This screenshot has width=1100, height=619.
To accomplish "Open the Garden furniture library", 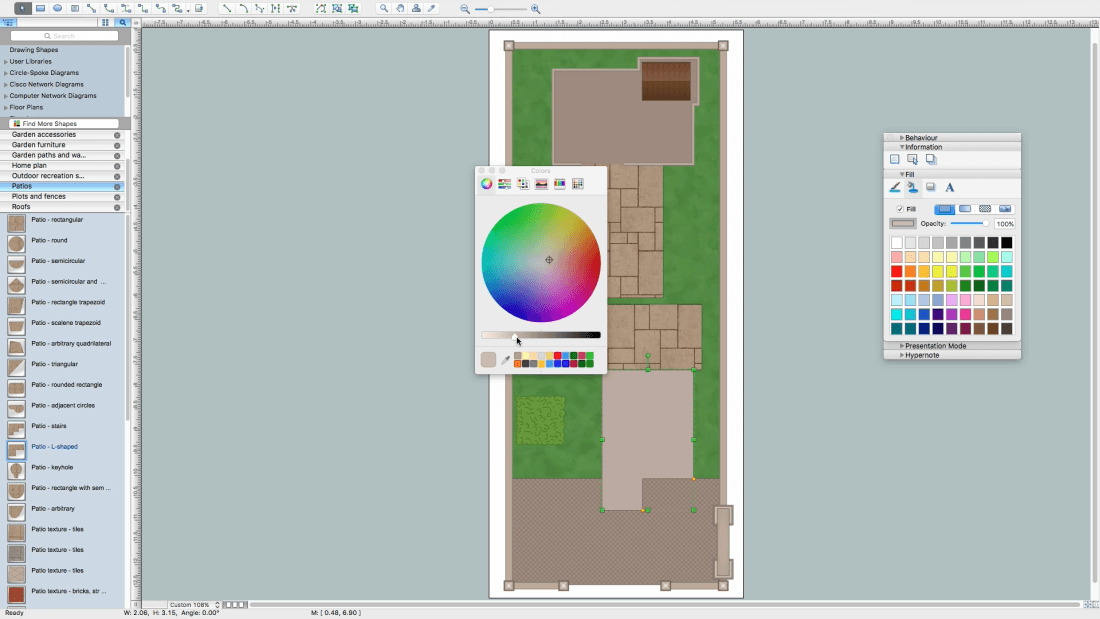I will [x=39, y=145].
